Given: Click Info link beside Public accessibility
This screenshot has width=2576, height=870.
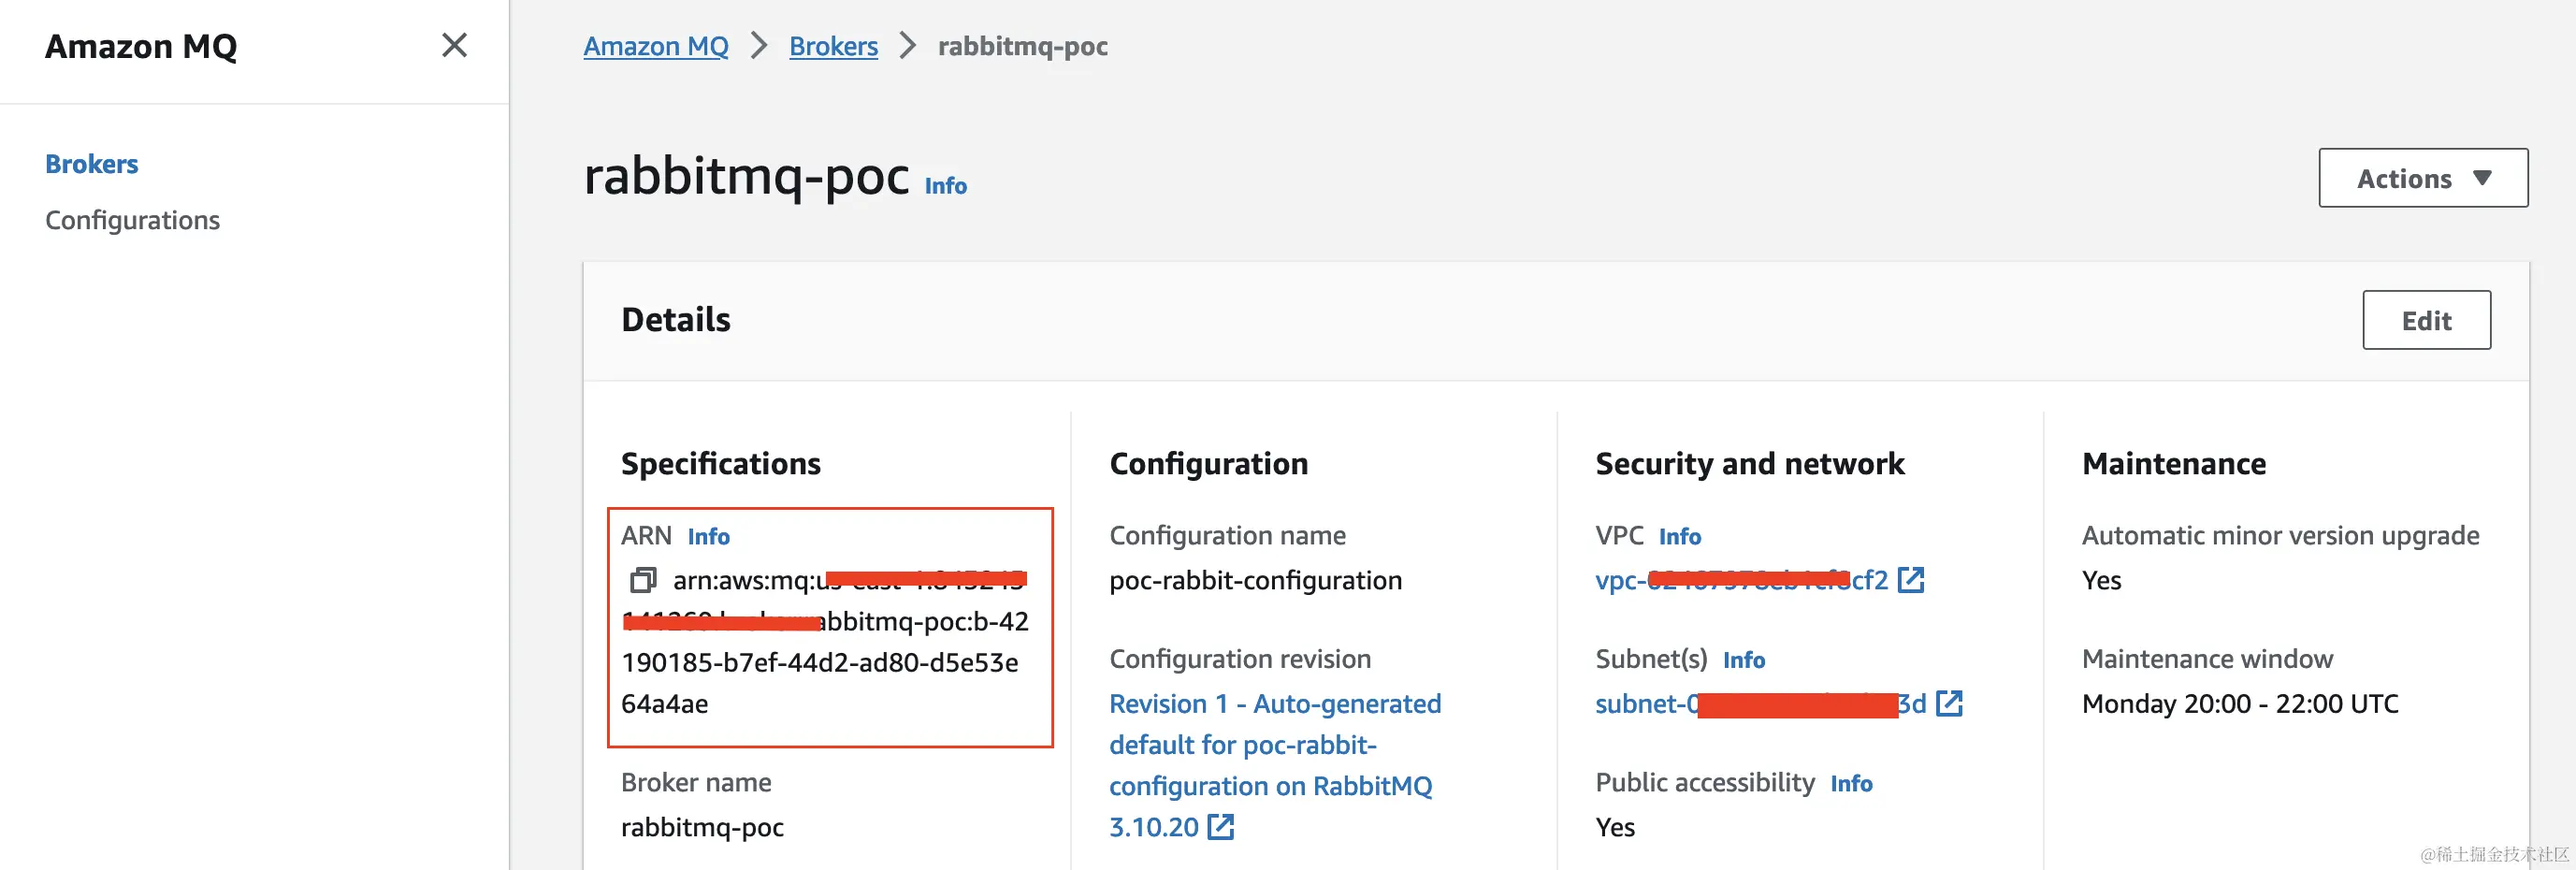Looking at the screenshot, I should click(1850, 783).
